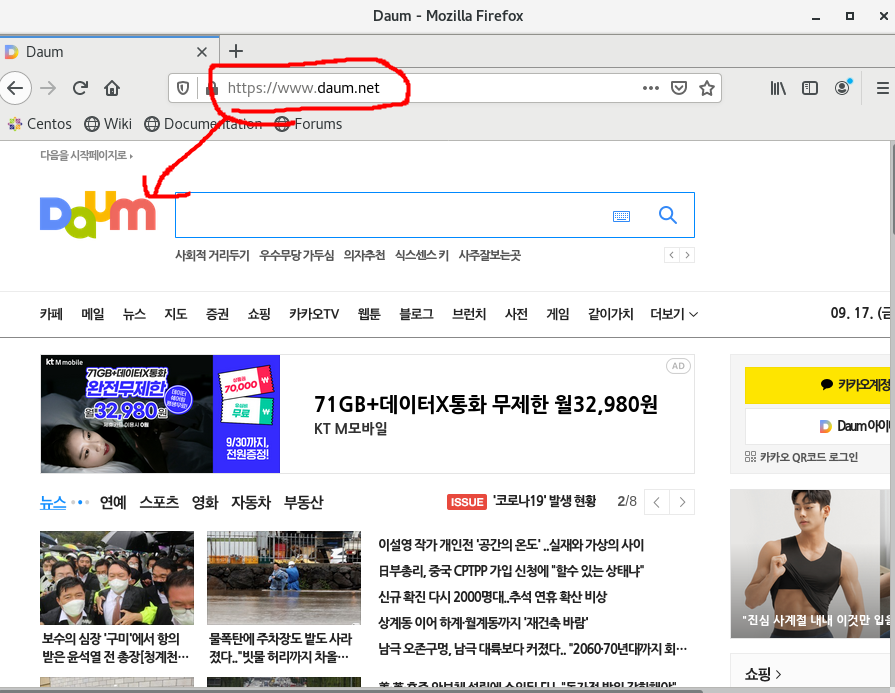Show tracking protection shield info
The image size is (895, 693).
[183, 88]
